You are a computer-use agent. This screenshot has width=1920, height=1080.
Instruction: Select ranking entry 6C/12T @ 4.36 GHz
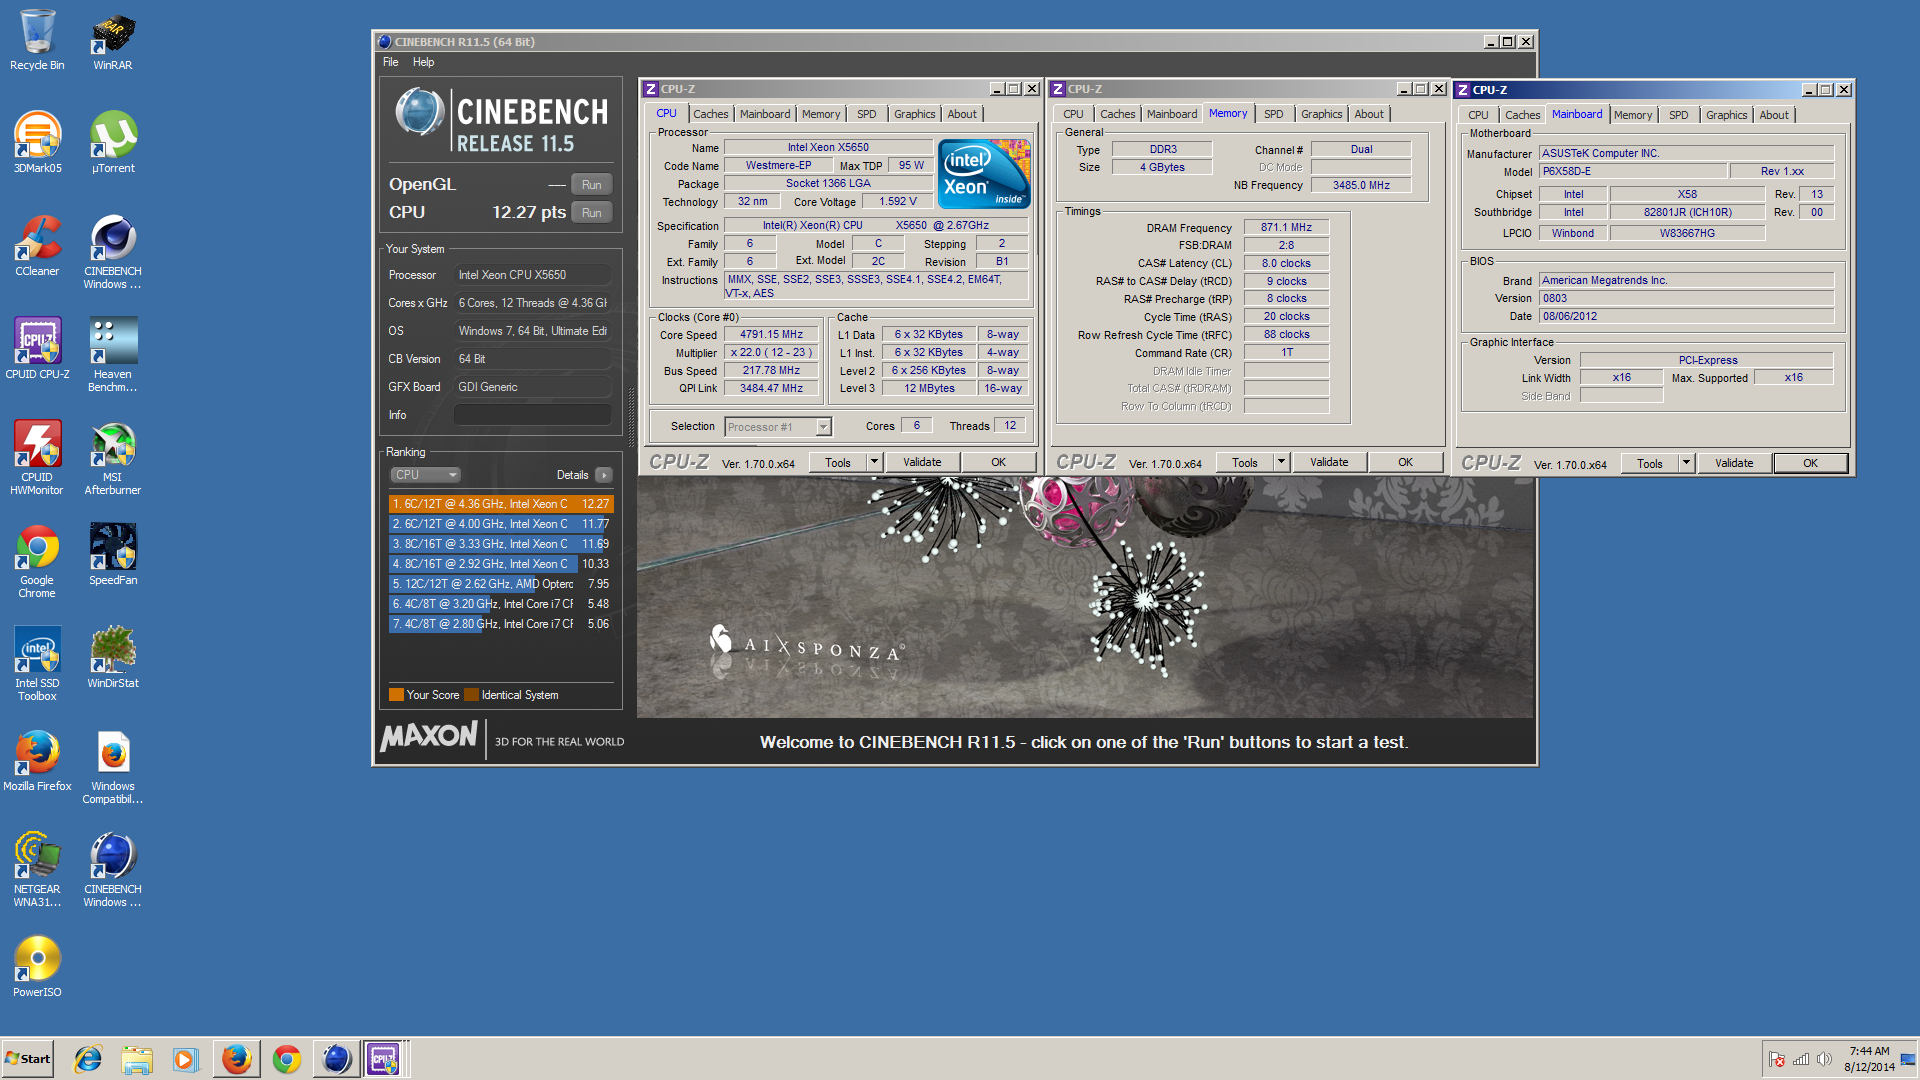501,504
